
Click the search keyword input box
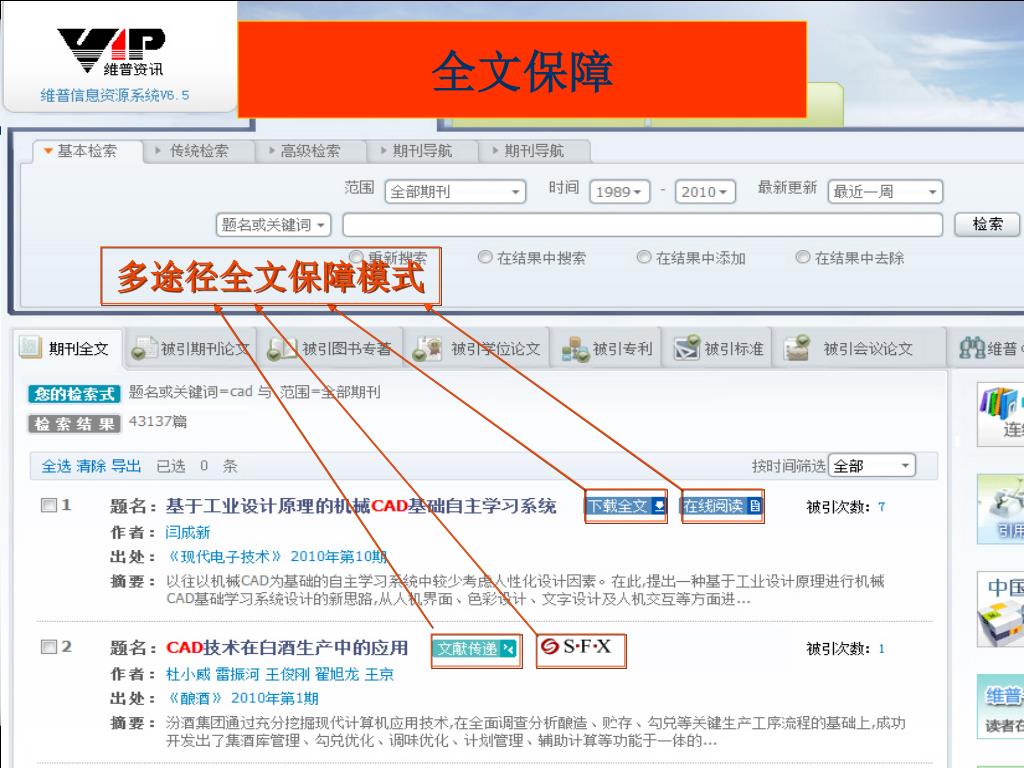pyautogui.click(x=643, y=225)
